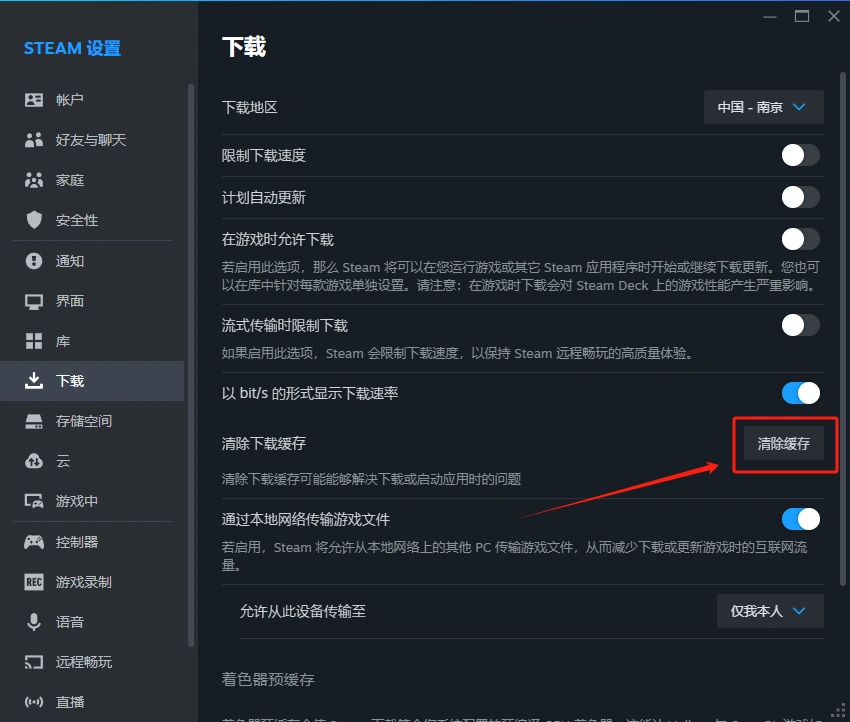Select the 帐户 (Account) sidebar icon
Image resolution: width=850 pixels, height=722 pixels.
32,99
